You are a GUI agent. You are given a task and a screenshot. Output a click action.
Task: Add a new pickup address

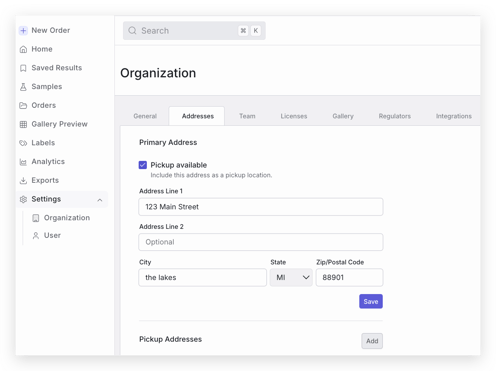pyautogui.click(x=372, y=341)
